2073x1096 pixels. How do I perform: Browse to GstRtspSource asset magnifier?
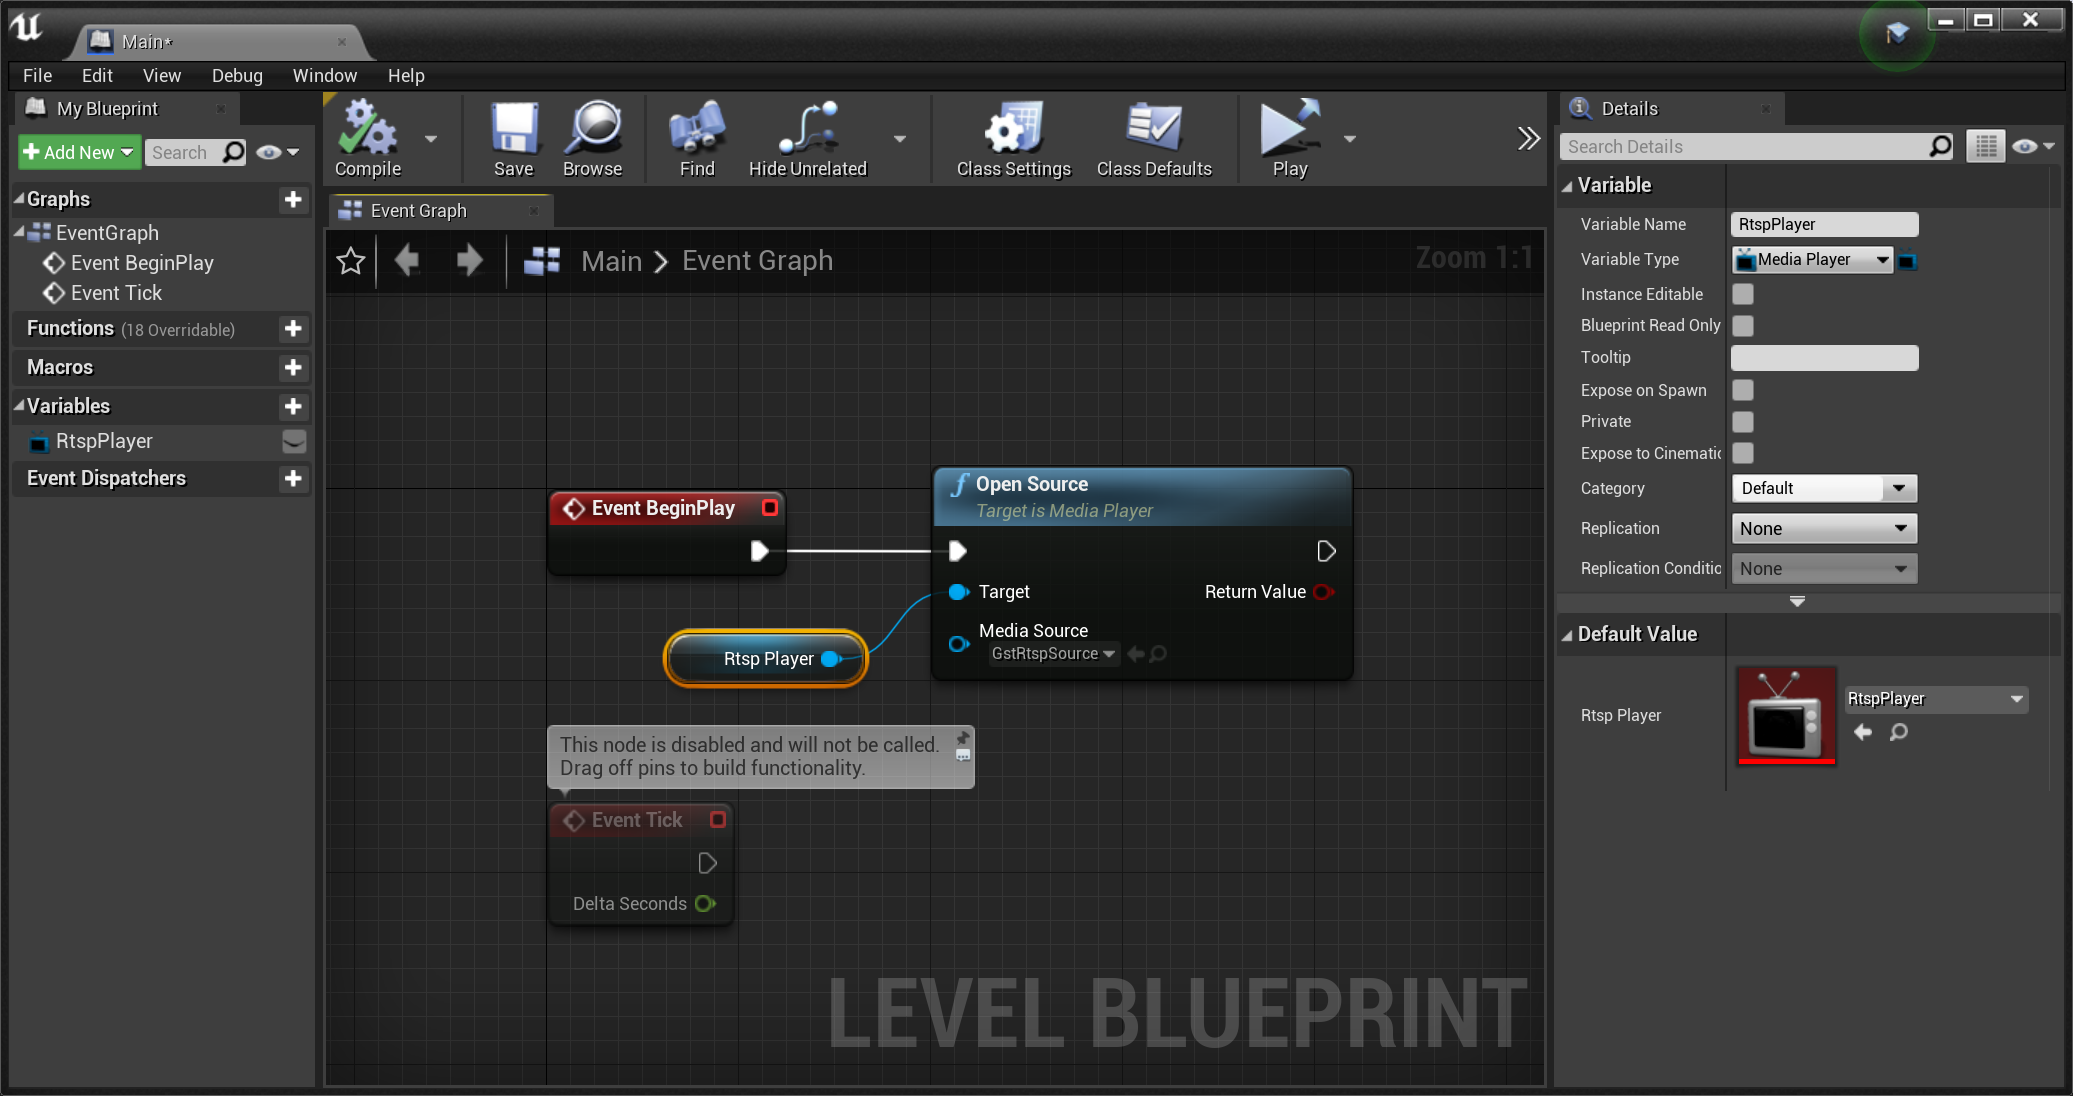1158,654
